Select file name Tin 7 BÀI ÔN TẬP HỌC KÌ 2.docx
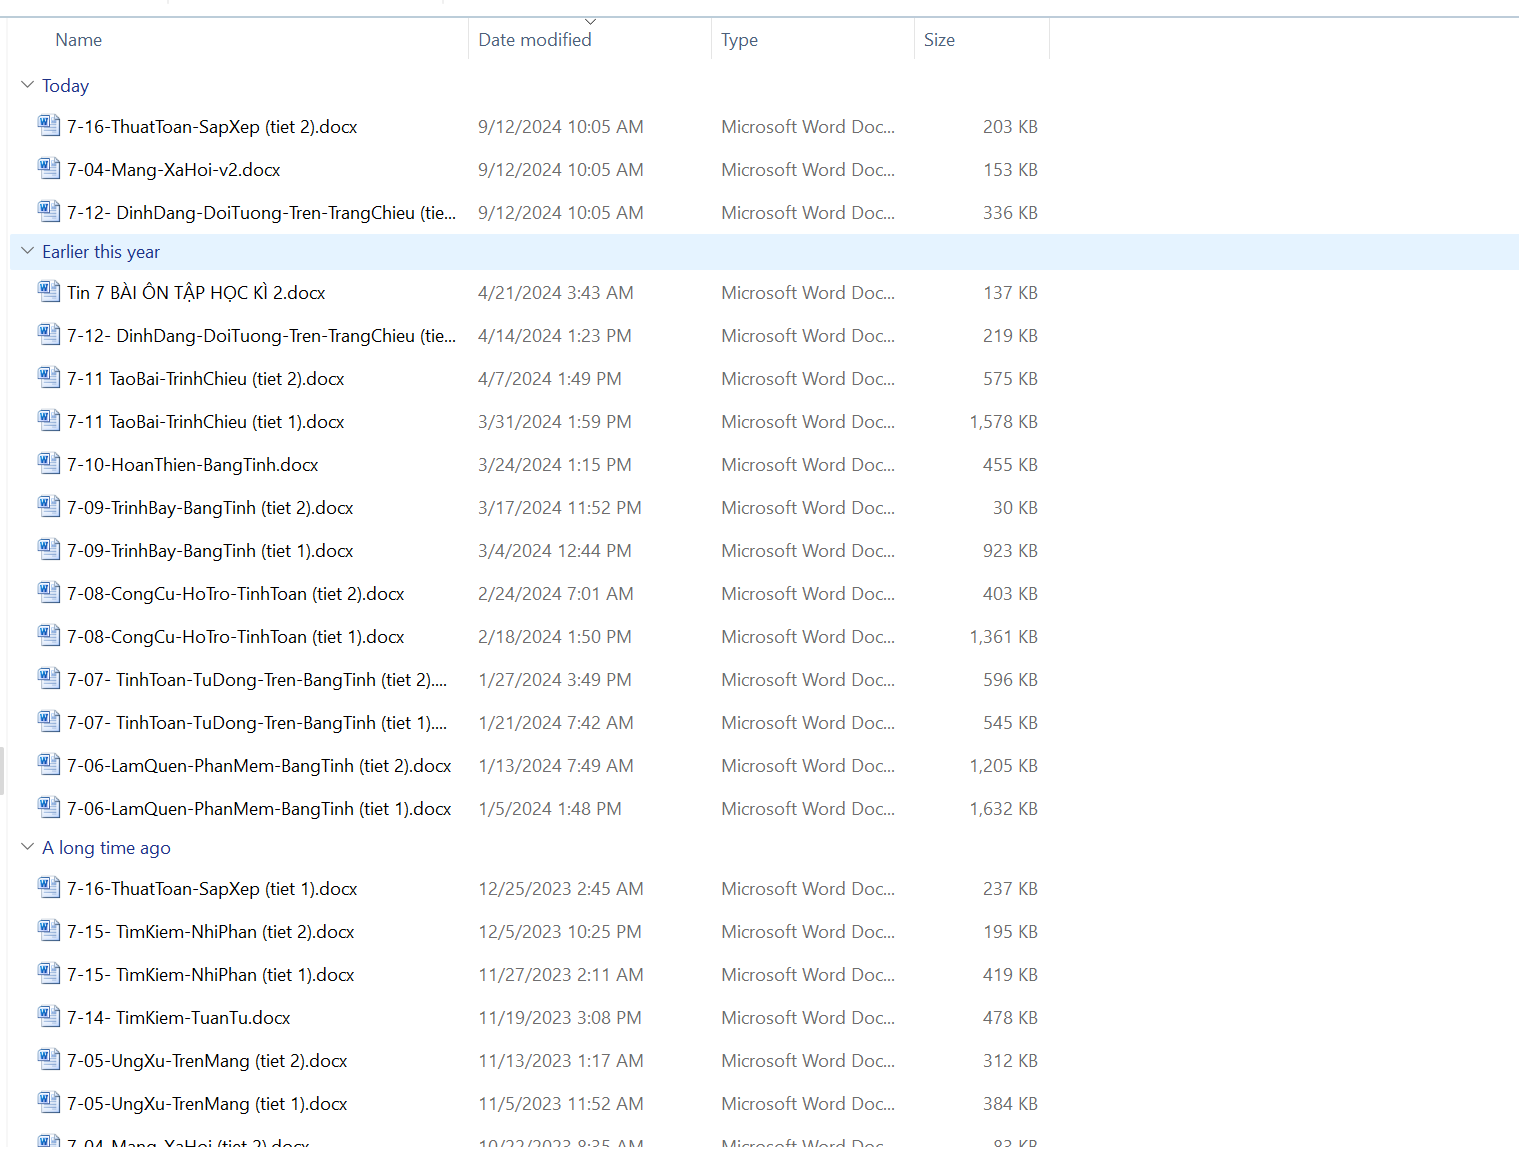Viewport: 1519px width, 1155px height. (x=196, y=293)
